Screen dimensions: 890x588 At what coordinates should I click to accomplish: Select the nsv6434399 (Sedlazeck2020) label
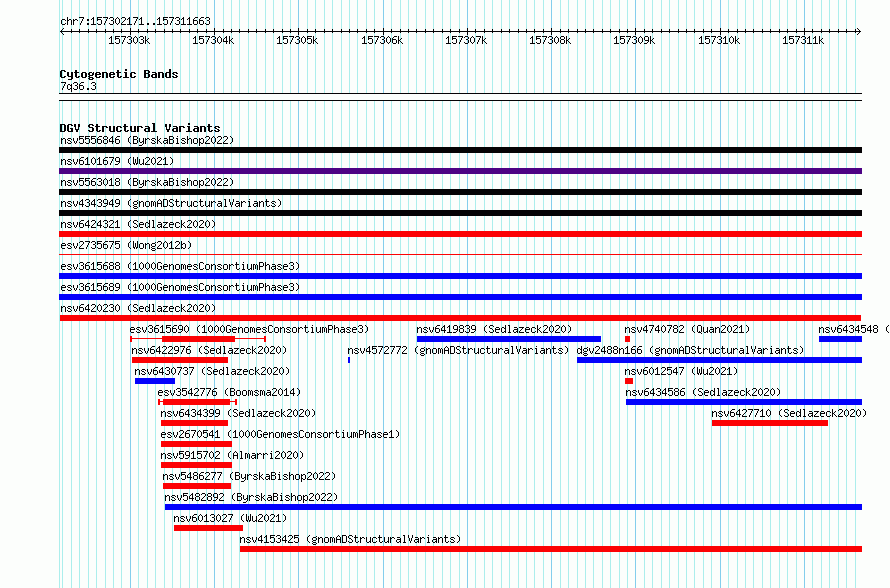pyautogui.click(x=238, y=413)
